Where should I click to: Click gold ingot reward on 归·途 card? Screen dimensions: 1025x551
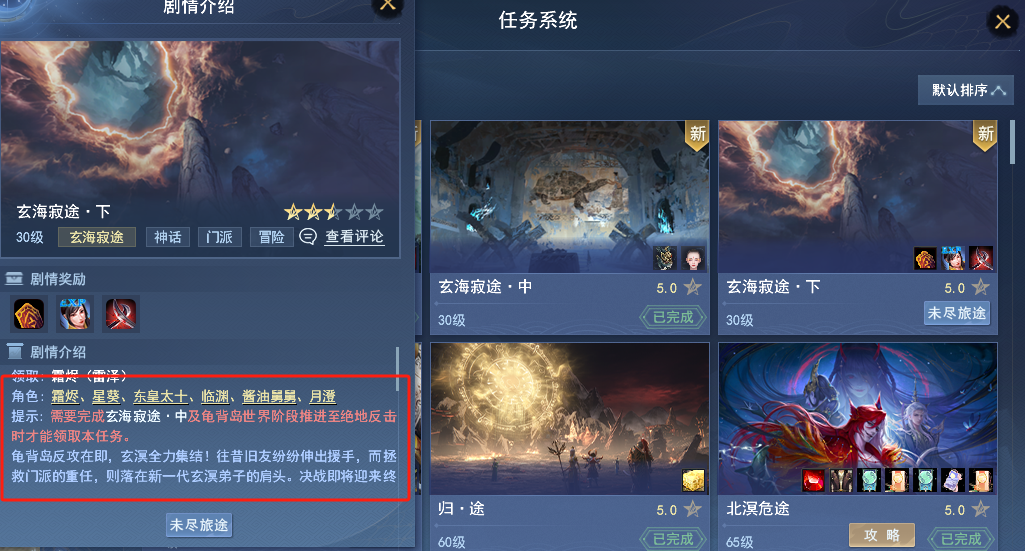694,480
